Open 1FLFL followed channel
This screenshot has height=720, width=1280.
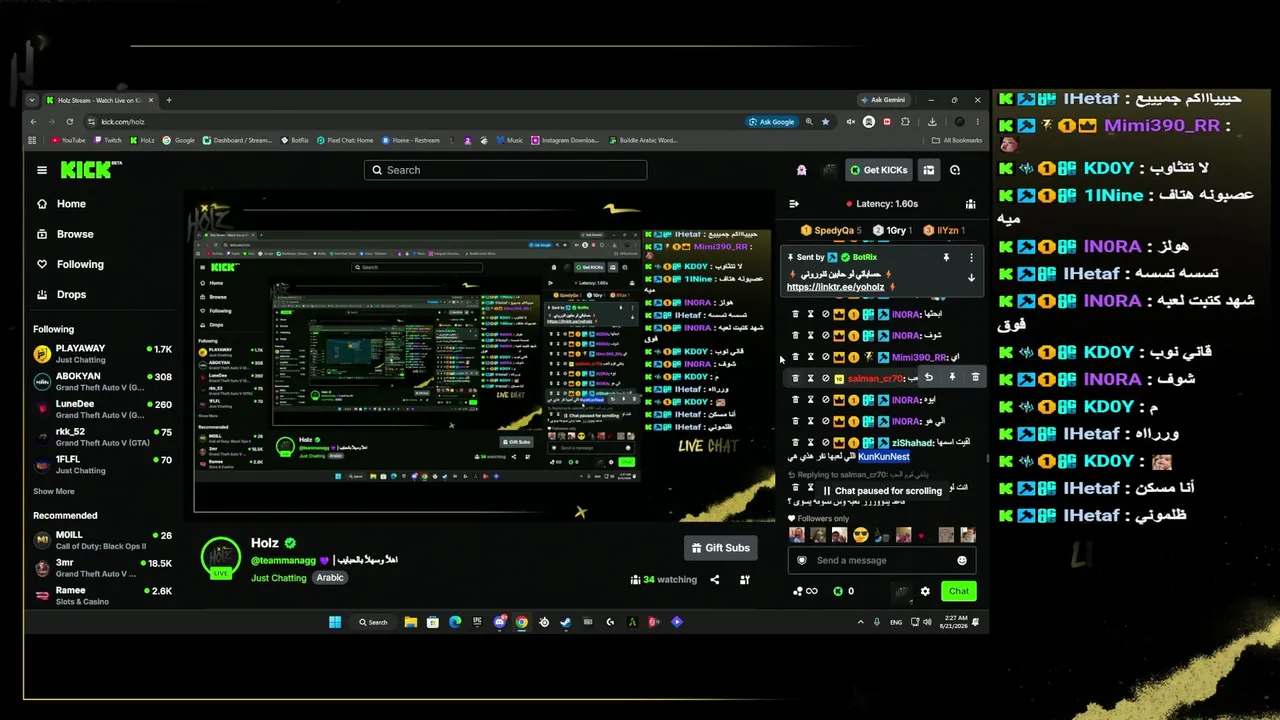[103, 465]
